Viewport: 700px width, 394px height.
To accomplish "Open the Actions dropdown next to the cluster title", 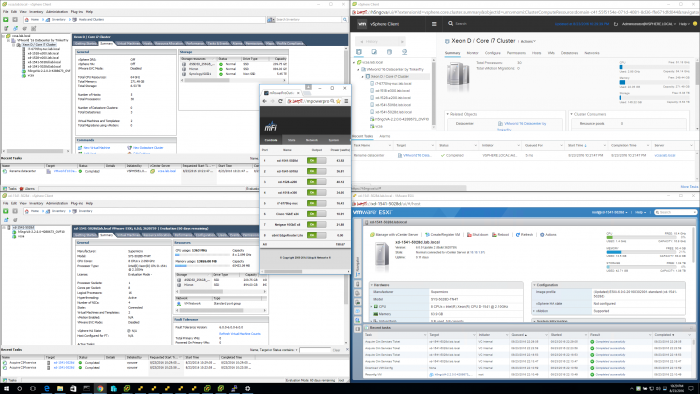I will pyautogui.click(x=528, y=41).
